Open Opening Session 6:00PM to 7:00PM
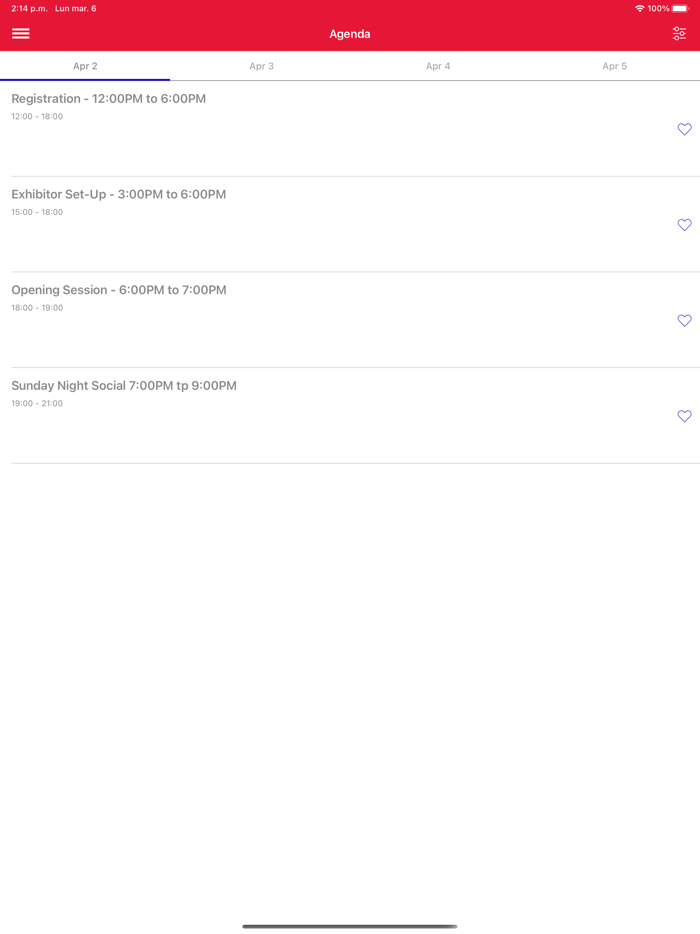Viewport: 700px width, 934px height. click(x=119, y=290)
